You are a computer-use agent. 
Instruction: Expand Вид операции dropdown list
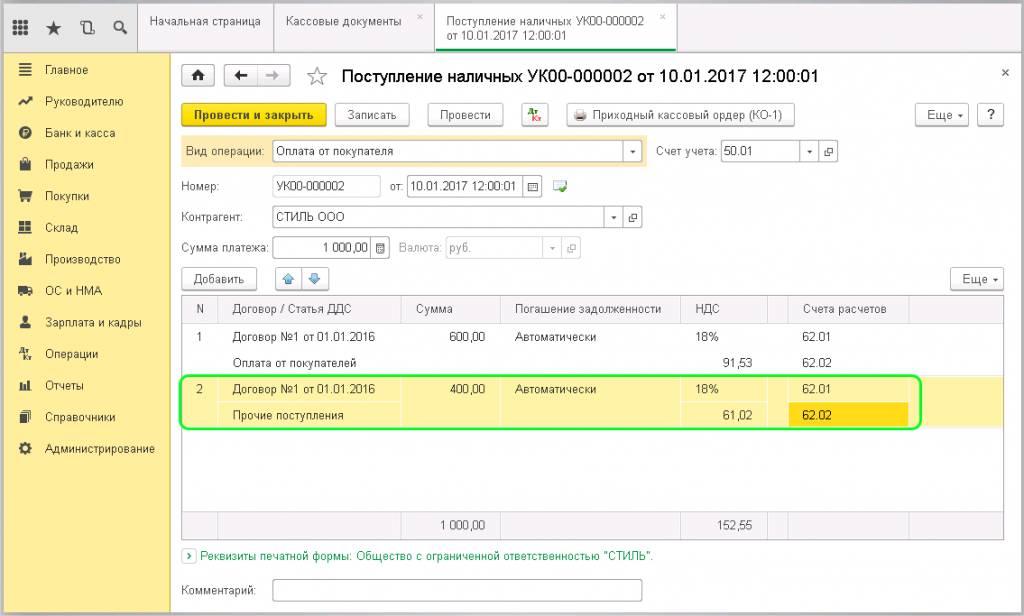(632, 152)
